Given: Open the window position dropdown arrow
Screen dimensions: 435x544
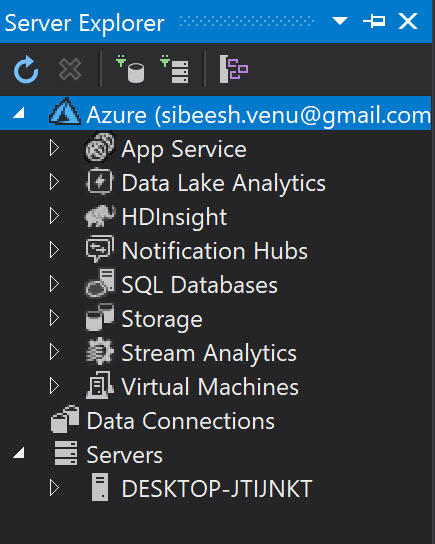Looking at the screenshot, I should pyautogui.click(x=340, y=21).
